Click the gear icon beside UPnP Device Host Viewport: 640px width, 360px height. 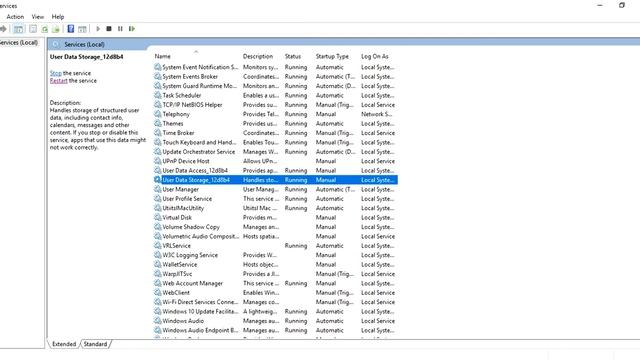(x=158, y=161)
